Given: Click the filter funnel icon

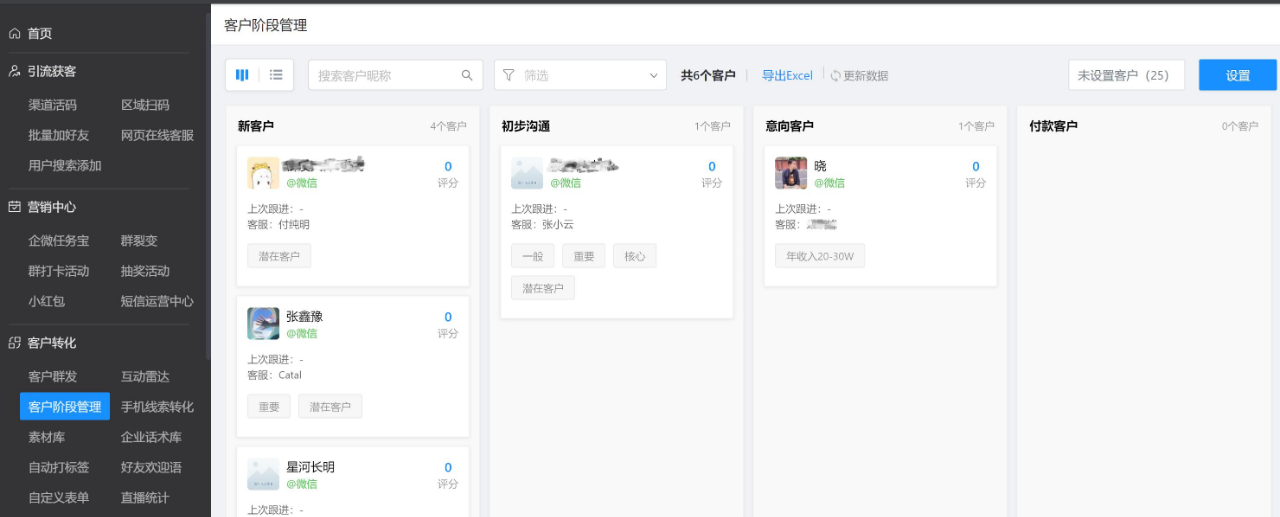Looking at the screenshot, I should pos(508,75).
